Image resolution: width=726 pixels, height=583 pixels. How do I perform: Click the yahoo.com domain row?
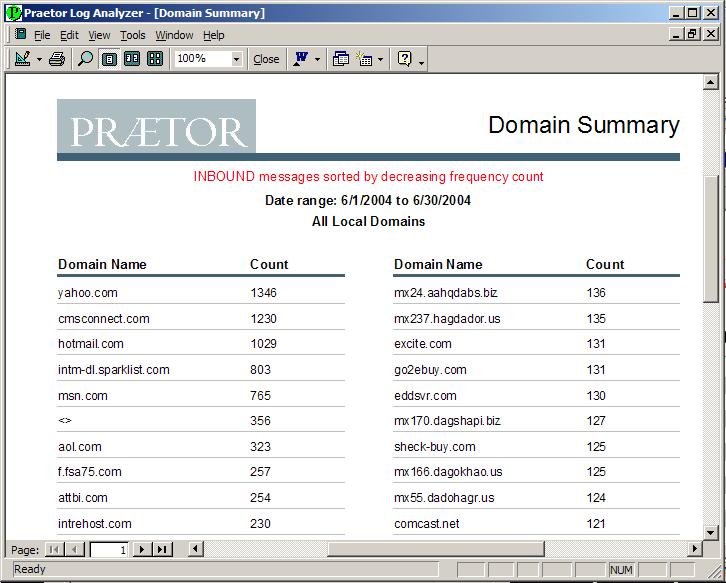pyautogui.click(x=200, y=293)
